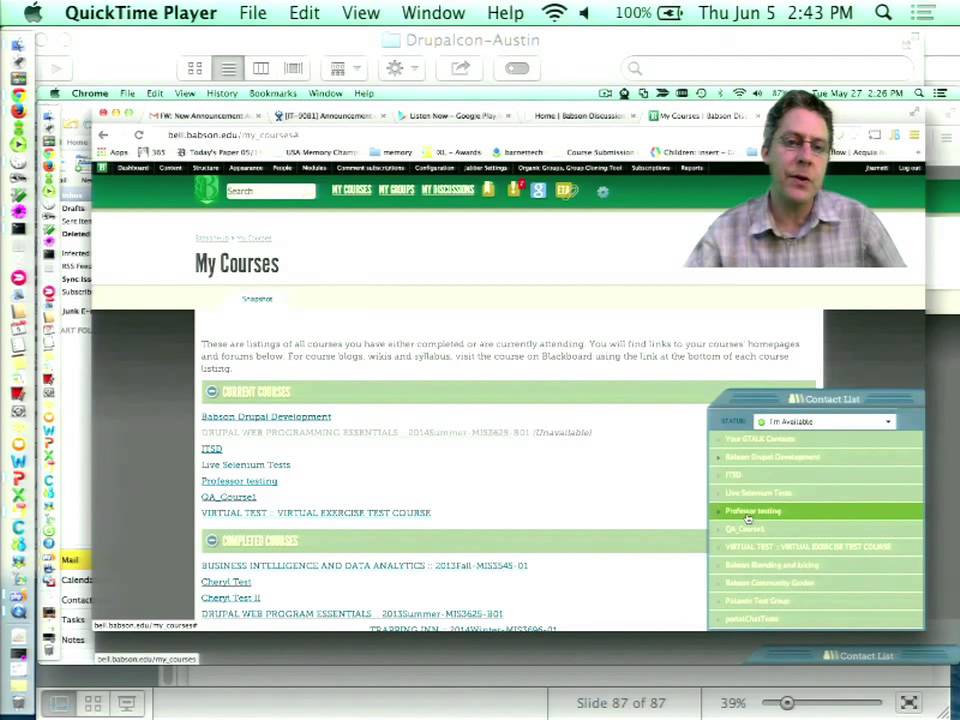This screenshot has height=720, width=960.
Task: Click the alerts icon with red badge
Action: coord(516,189)
